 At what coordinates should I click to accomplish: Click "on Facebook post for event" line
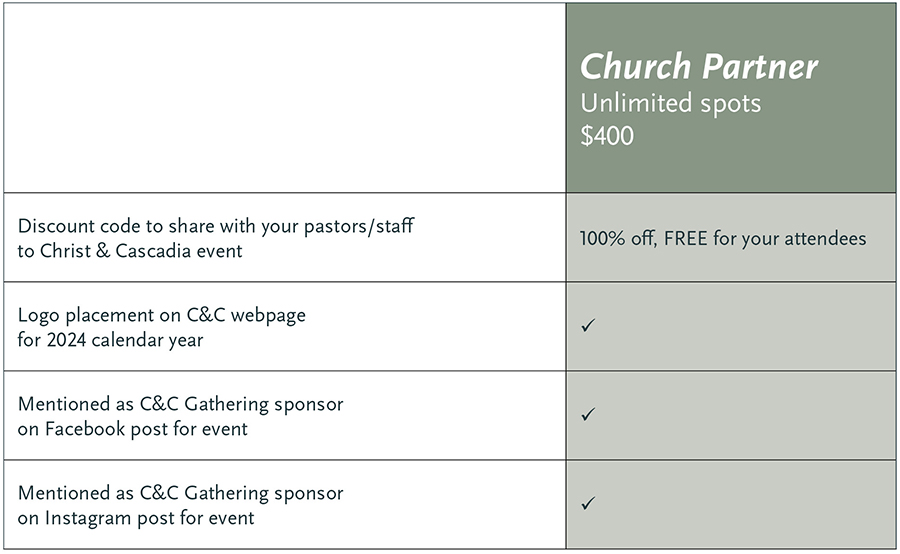(x=133, y=429)
